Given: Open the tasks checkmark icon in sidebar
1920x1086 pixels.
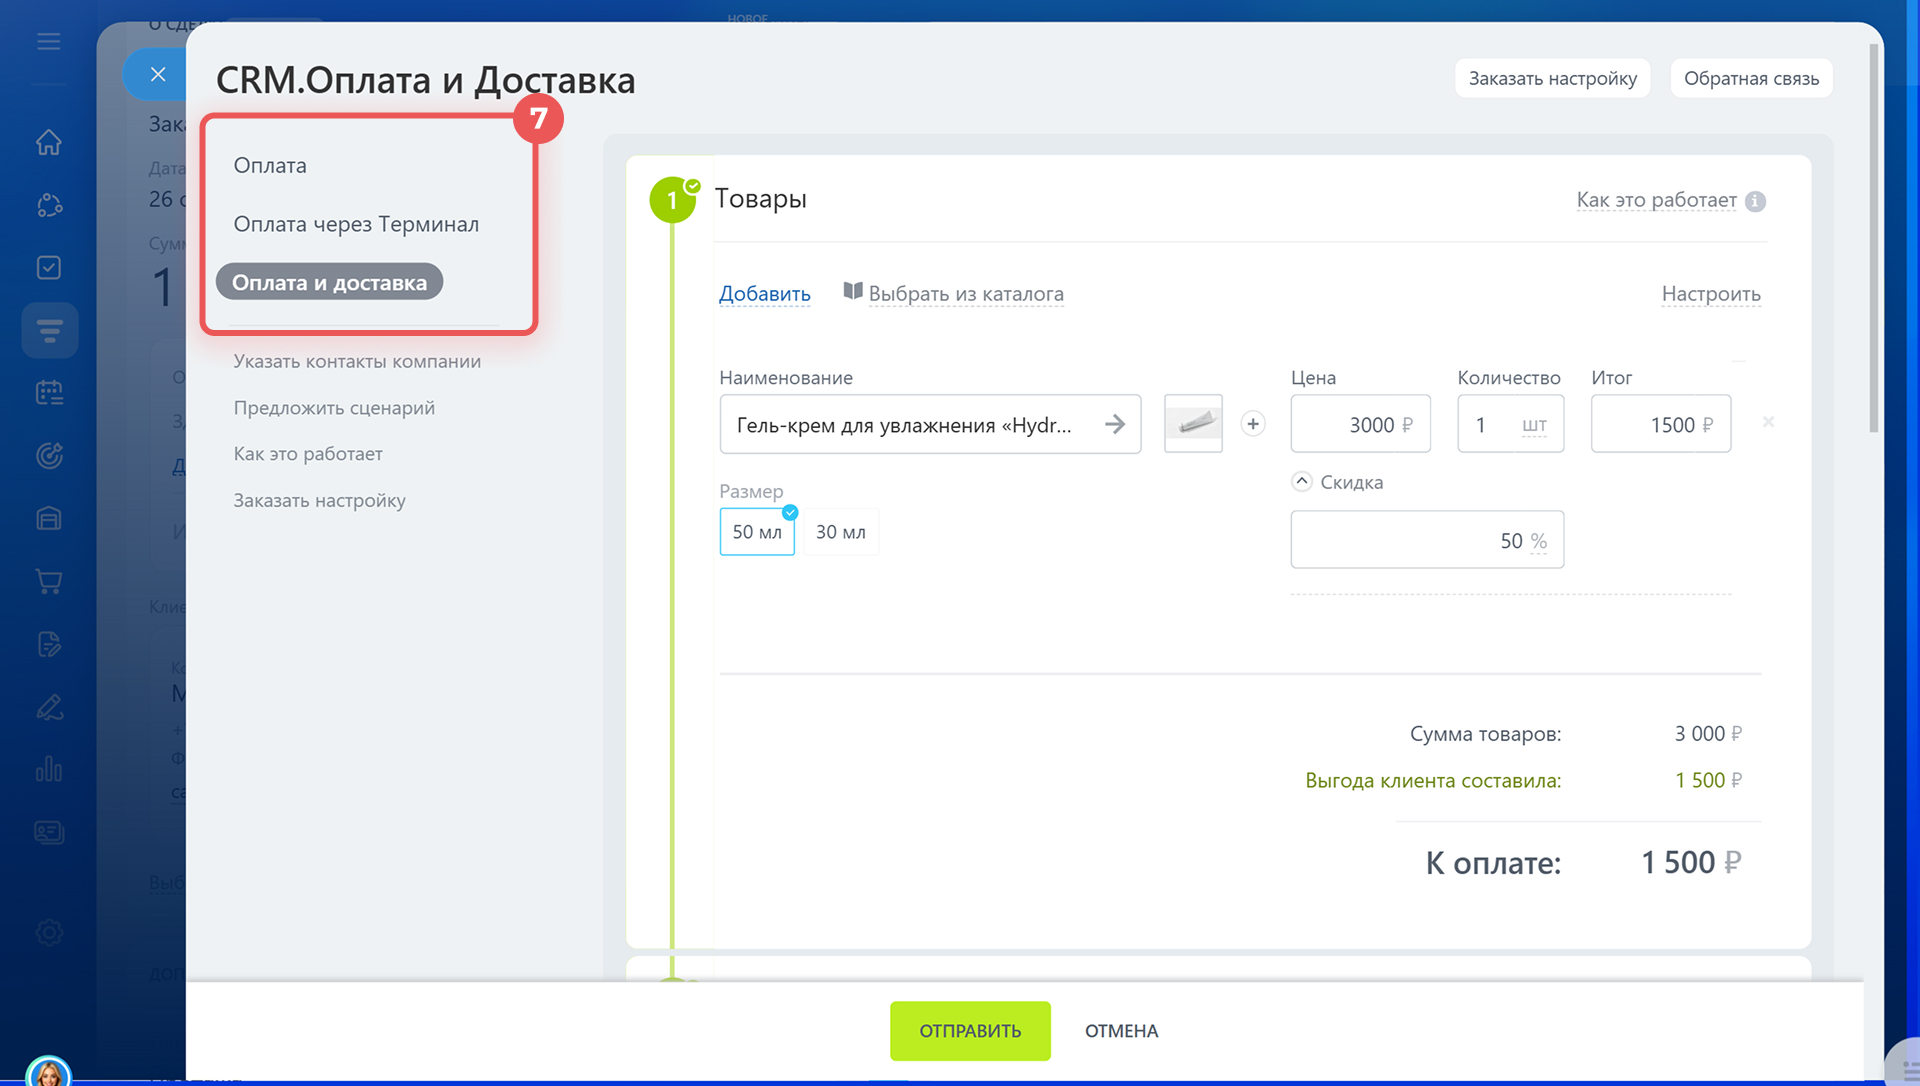Looking at the screenshot, I should (x=48, y=268).
